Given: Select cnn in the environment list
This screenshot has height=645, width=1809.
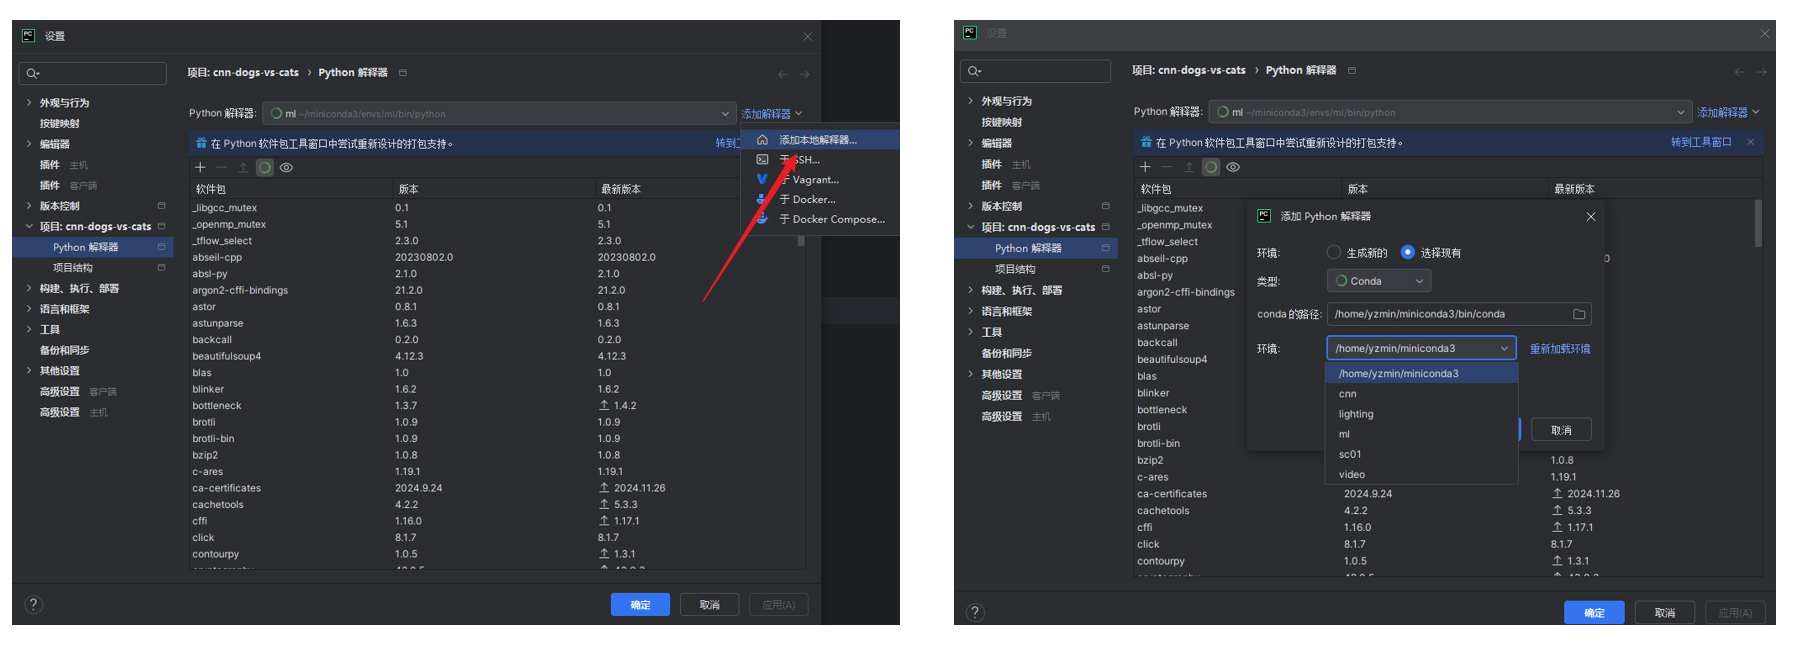Looking at the screenshot, I should click(x=1347, y=394).
